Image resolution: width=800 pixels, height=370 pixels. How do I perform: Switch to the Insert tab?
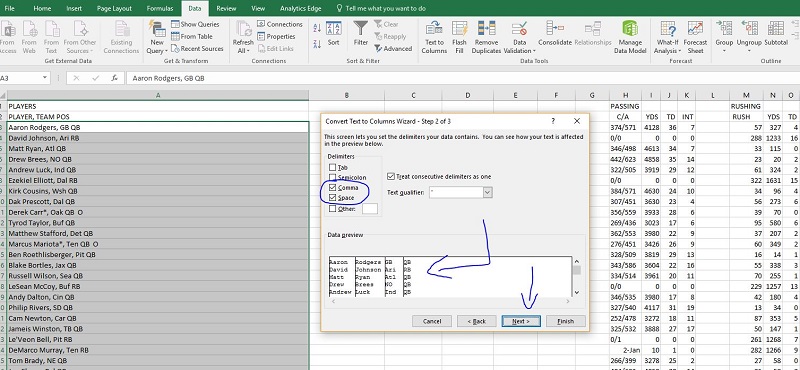(74, 8)
